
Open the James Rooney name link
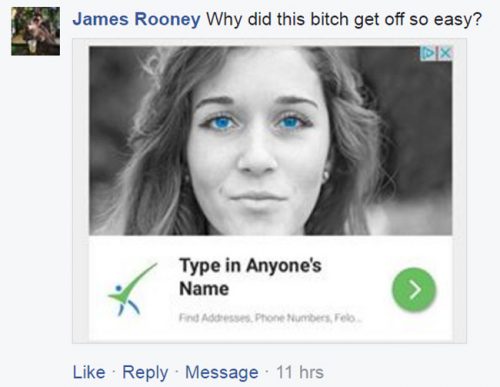click(x=136, y=19)
